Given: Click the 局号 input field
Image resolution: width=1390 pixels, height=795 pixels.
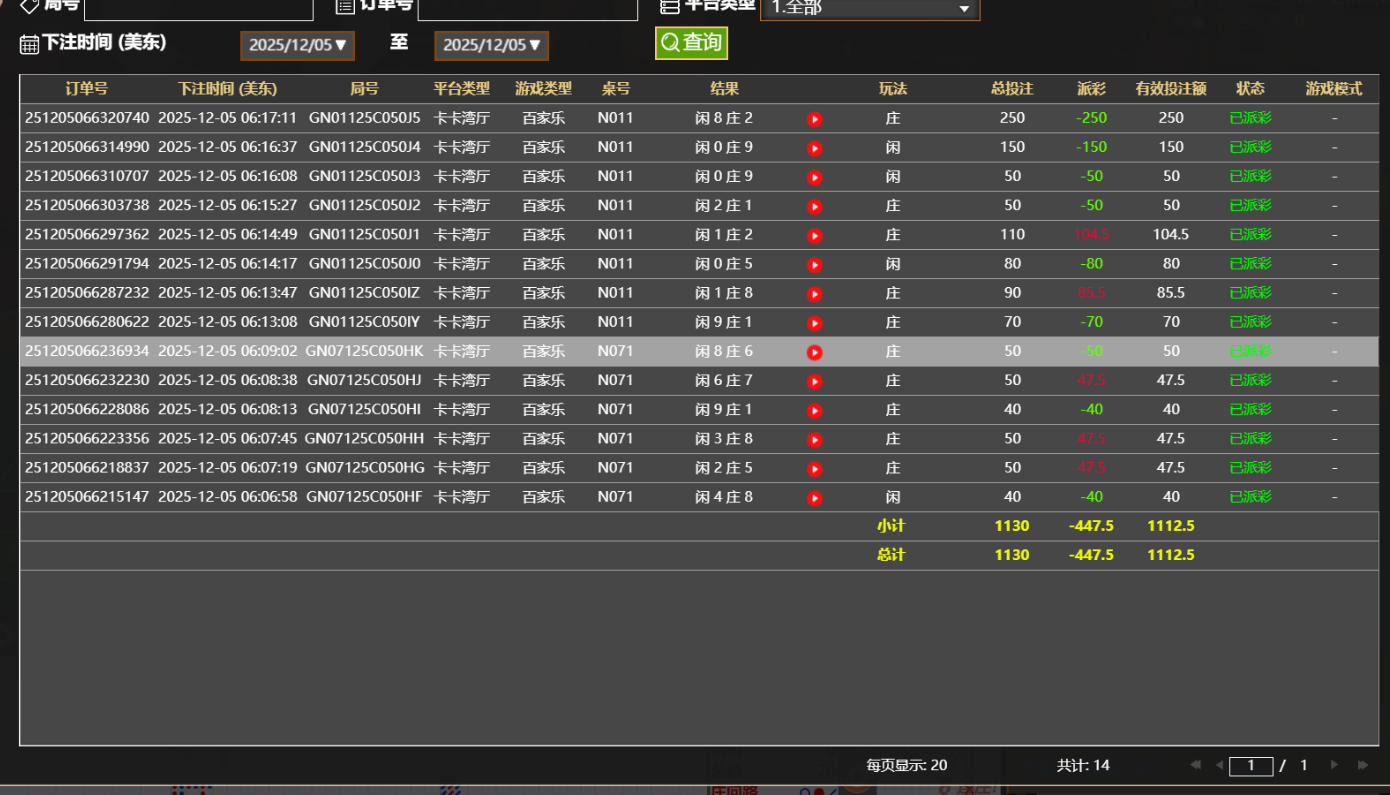Looking at the screenshot, I should [198, 9].
